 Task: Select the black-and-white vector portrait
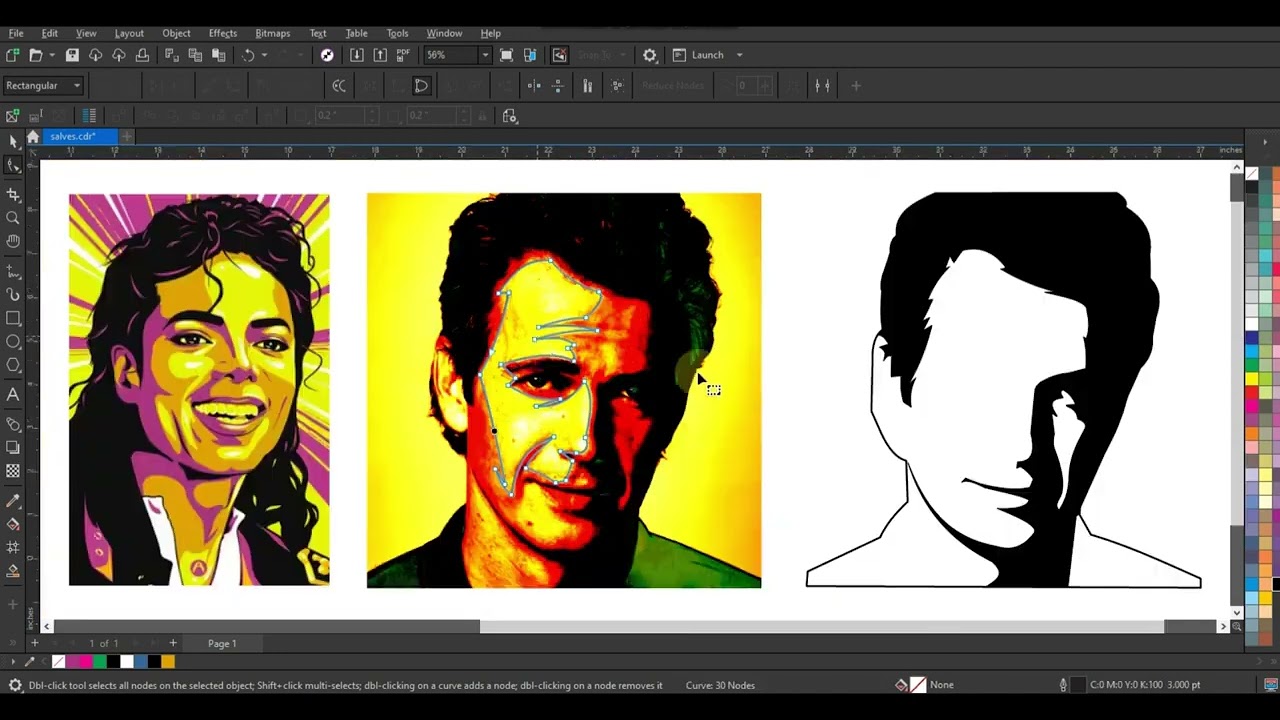click(1003, 390)
